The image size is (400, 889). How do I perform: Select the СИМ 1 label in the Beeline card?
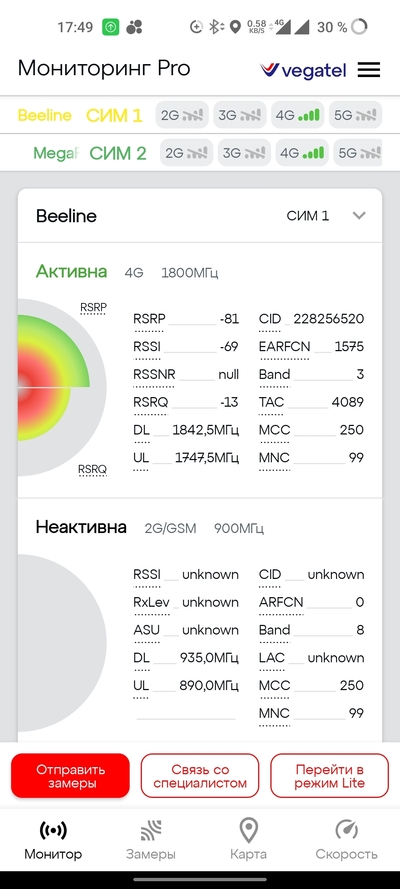tap(307, 215)
